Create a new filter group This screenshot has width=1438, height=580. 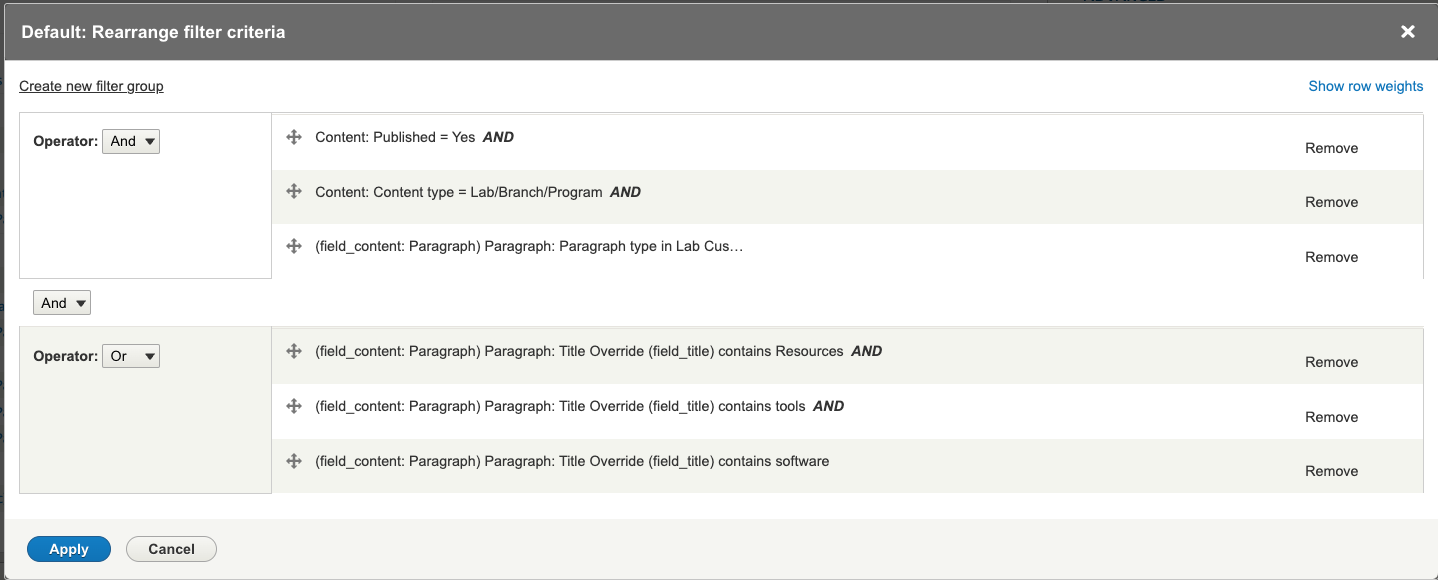pyautogui.click(x=91, y=86)
